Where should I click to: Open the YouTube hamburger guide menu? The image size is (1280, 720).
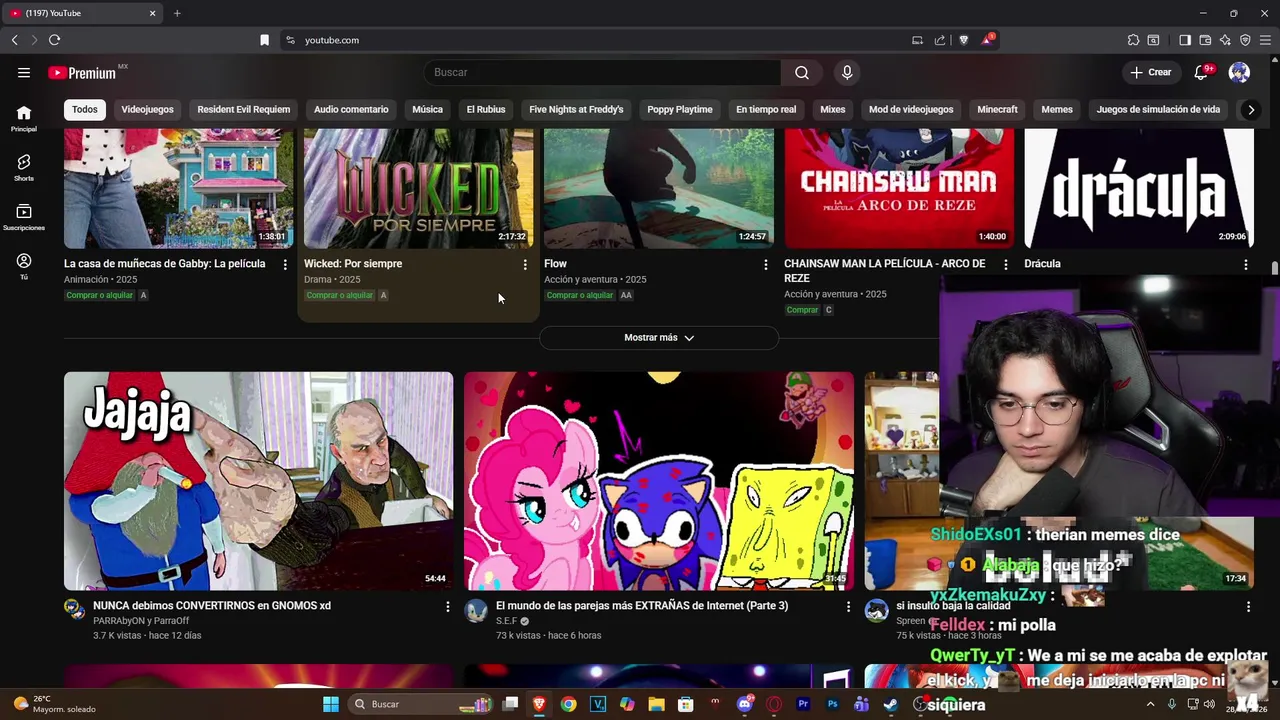pyautogui.click(x=24, y=72)
